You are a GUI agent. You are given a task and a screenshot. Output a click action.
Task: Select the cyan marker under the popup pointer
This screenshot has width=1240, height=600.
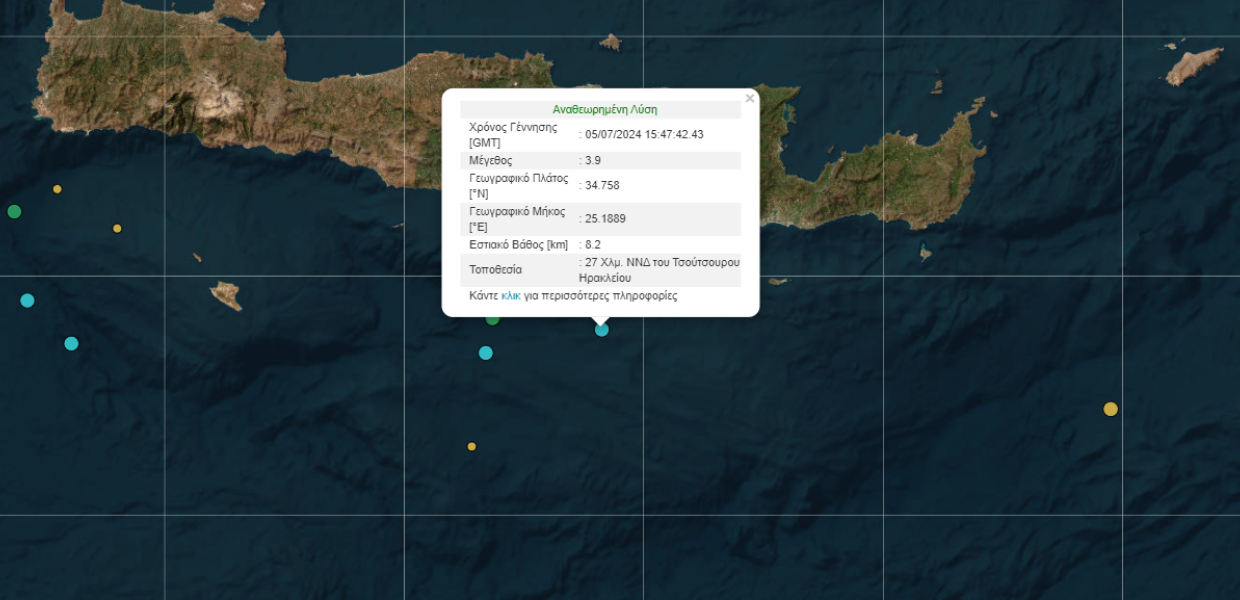point(602,329)
